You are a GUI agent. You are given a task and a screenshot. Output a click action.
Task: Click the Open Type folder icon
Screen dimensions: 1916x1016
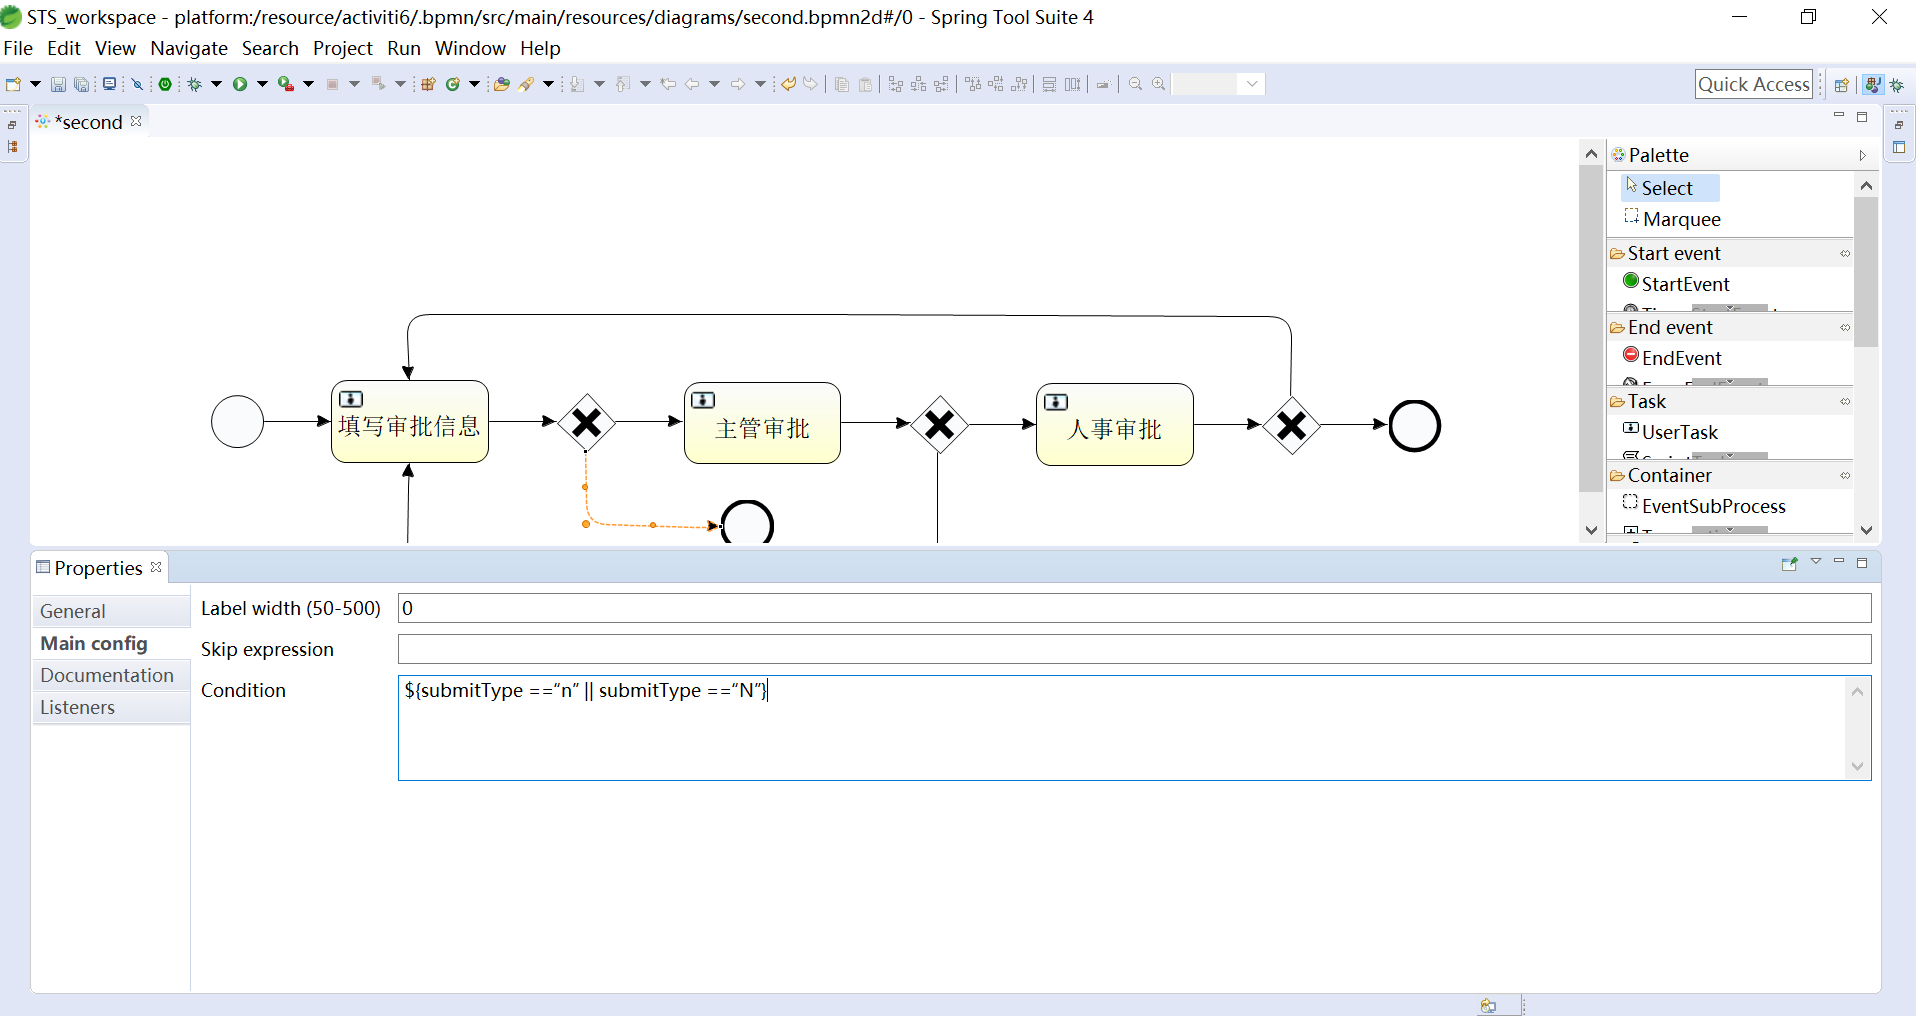pyautogui.click(x=502, y=84)
